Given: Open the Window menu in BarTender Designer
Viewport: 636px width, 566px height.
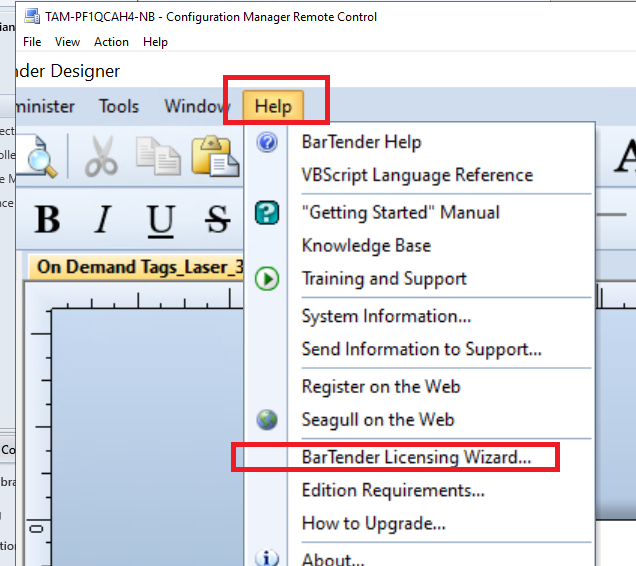Looking at the screenshot, I should [x=197, y=106].
